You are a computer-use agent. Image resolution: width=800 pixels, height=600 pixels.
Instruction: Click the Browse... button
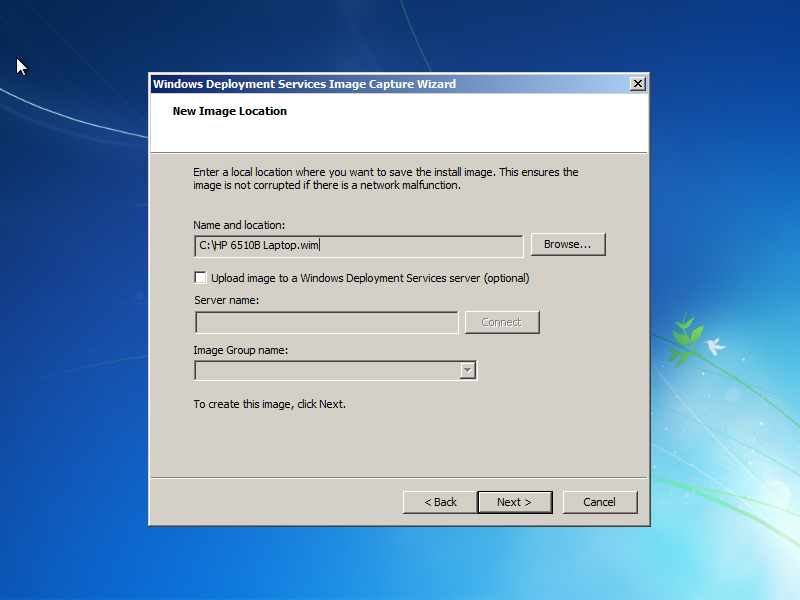[x=568, y=244]
